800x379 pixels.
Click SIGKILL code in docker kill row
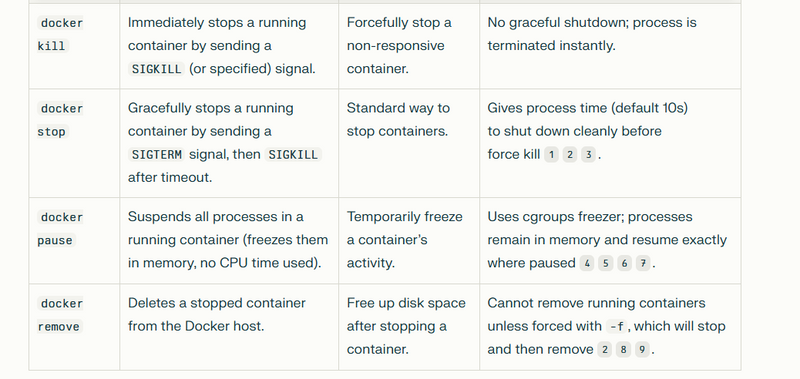coord(157,69)
